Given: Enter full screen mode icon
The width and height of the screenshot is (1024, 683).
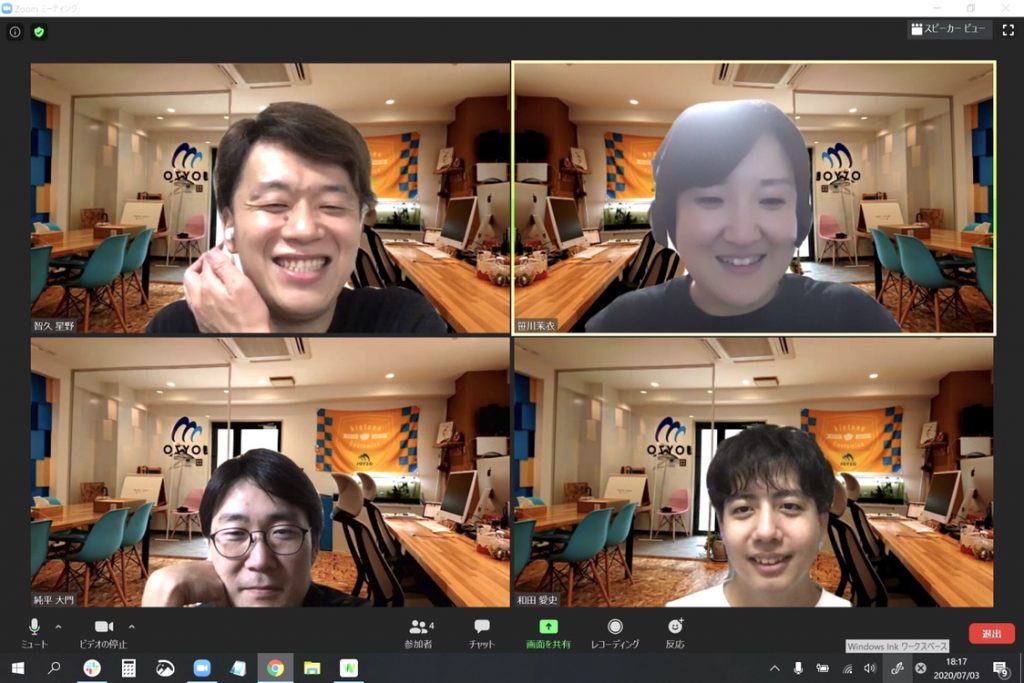Looking at the screenshot, I should point(1008,30).
